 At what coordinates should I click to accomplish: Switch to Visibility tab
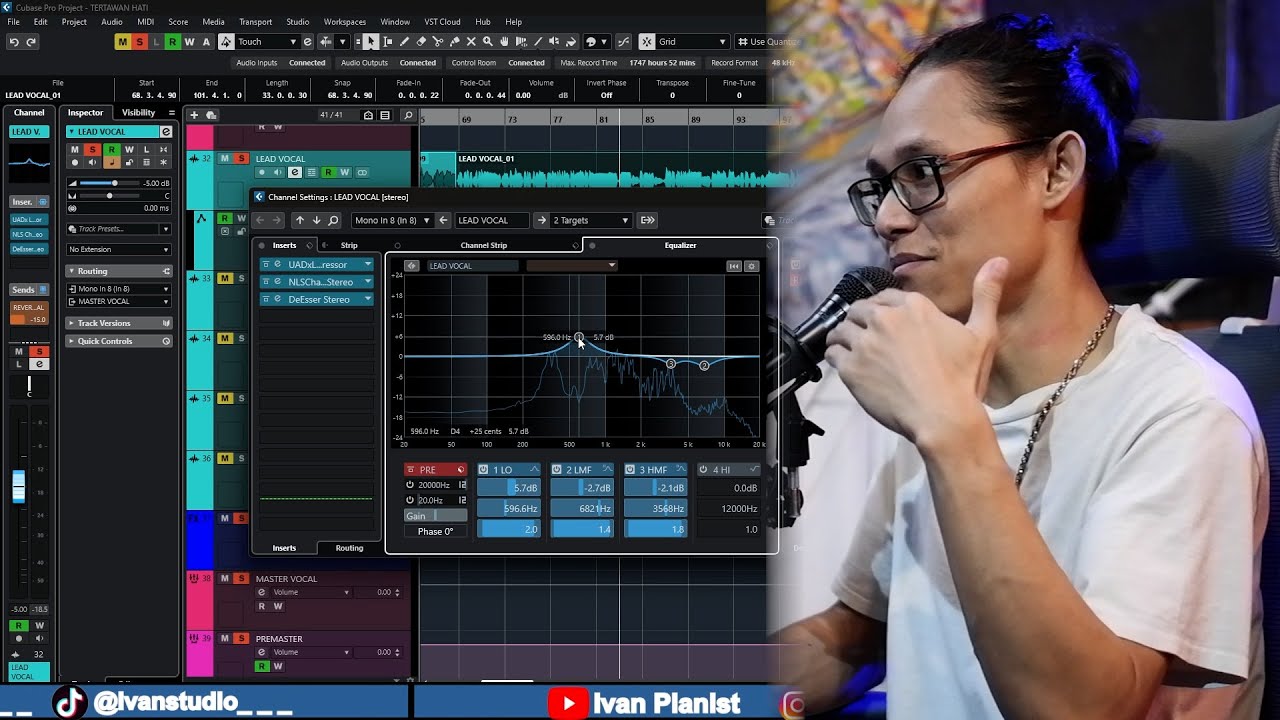(x=139, y=113)
